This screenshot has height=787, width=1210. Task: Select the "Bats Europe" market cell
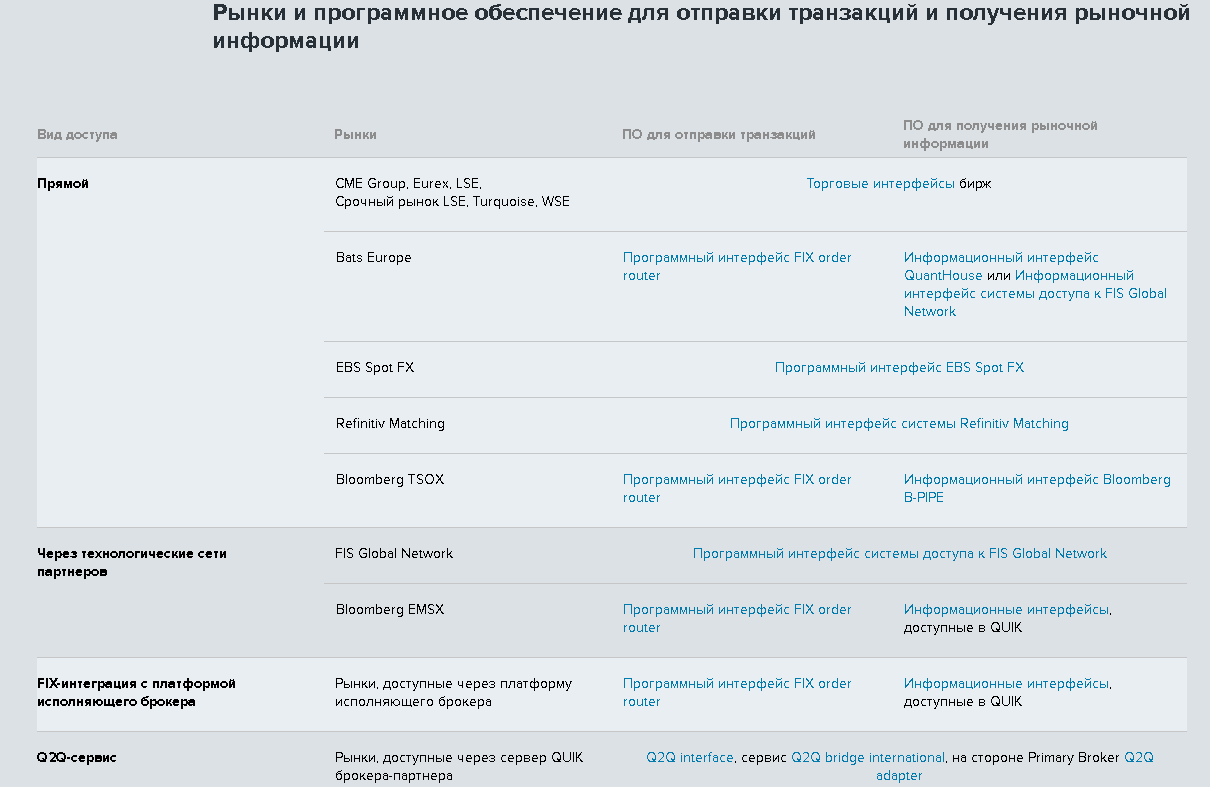(x=373, y=258)
